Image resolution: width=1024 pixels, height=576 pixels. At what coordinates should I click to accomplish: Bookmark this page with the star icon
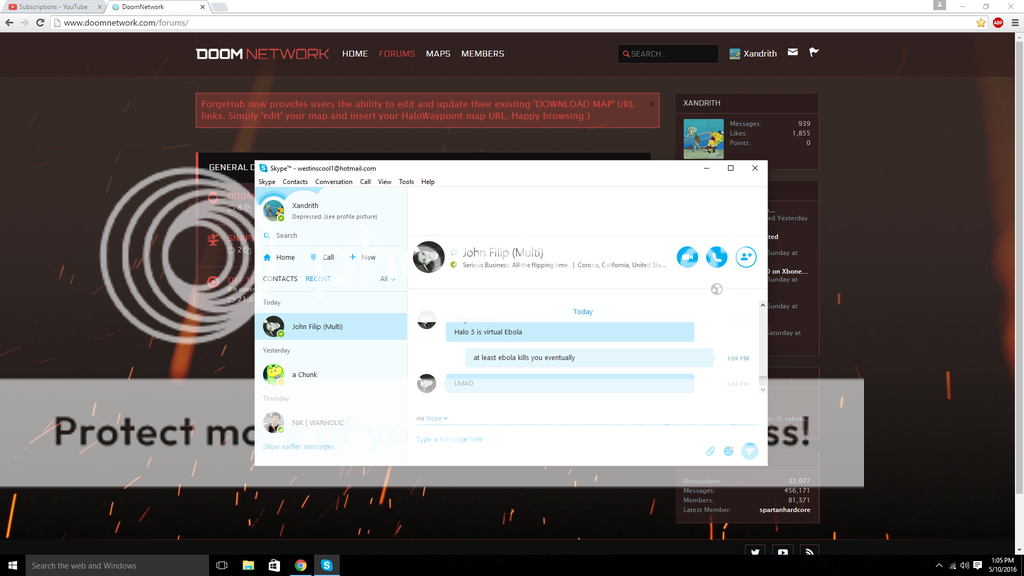981,23
